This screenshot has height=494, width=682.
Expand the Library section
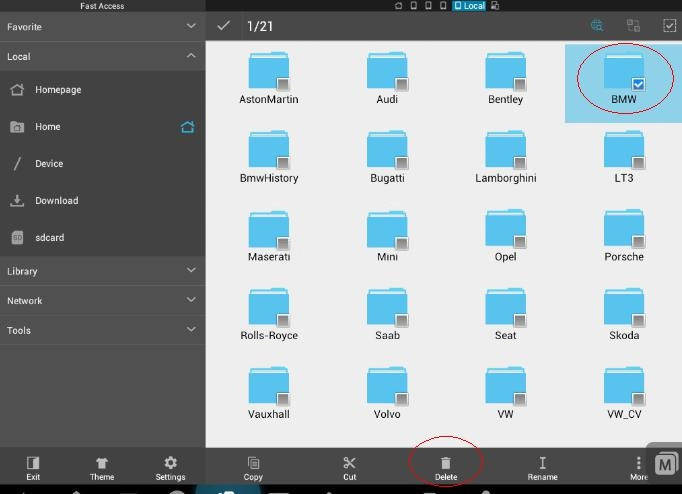pos(102,271)
